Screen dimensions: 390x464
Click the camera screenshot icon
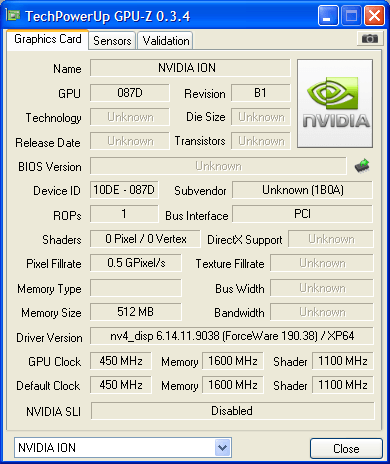[x=369, y=39]
